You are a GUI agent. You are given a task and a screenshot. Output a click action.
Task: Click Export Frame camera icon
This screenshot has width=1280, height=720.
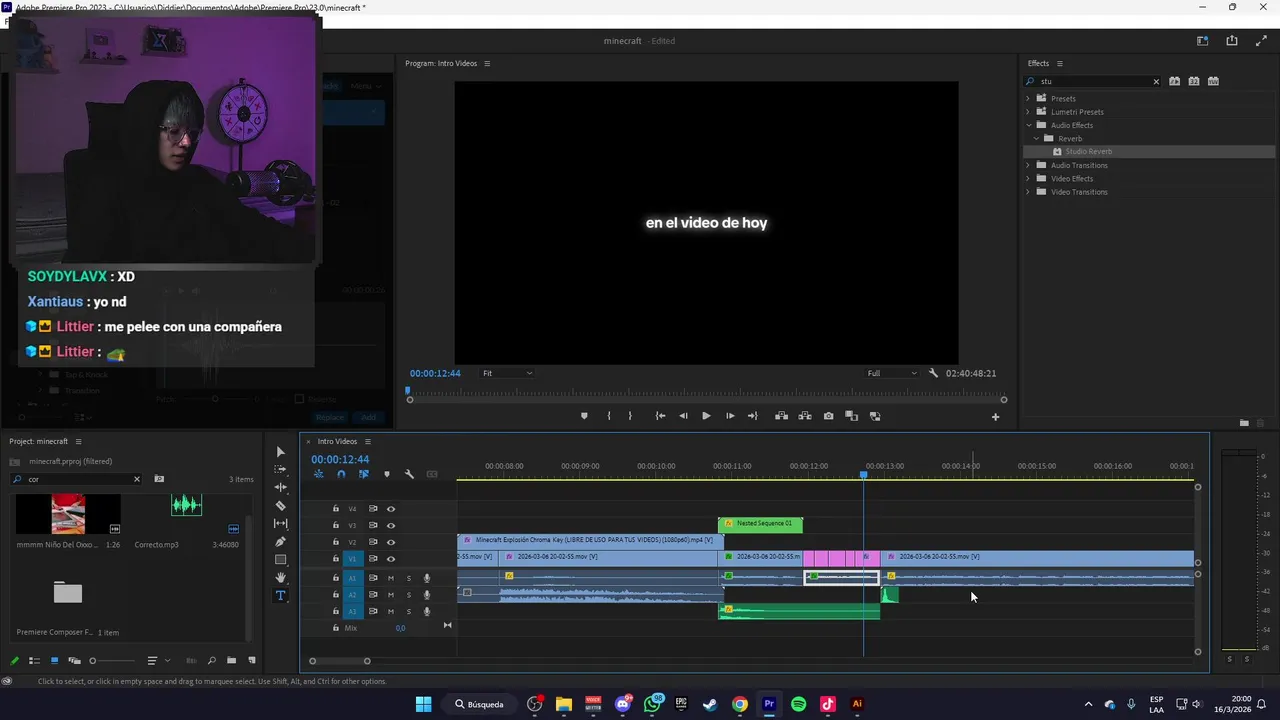[828, 416]
